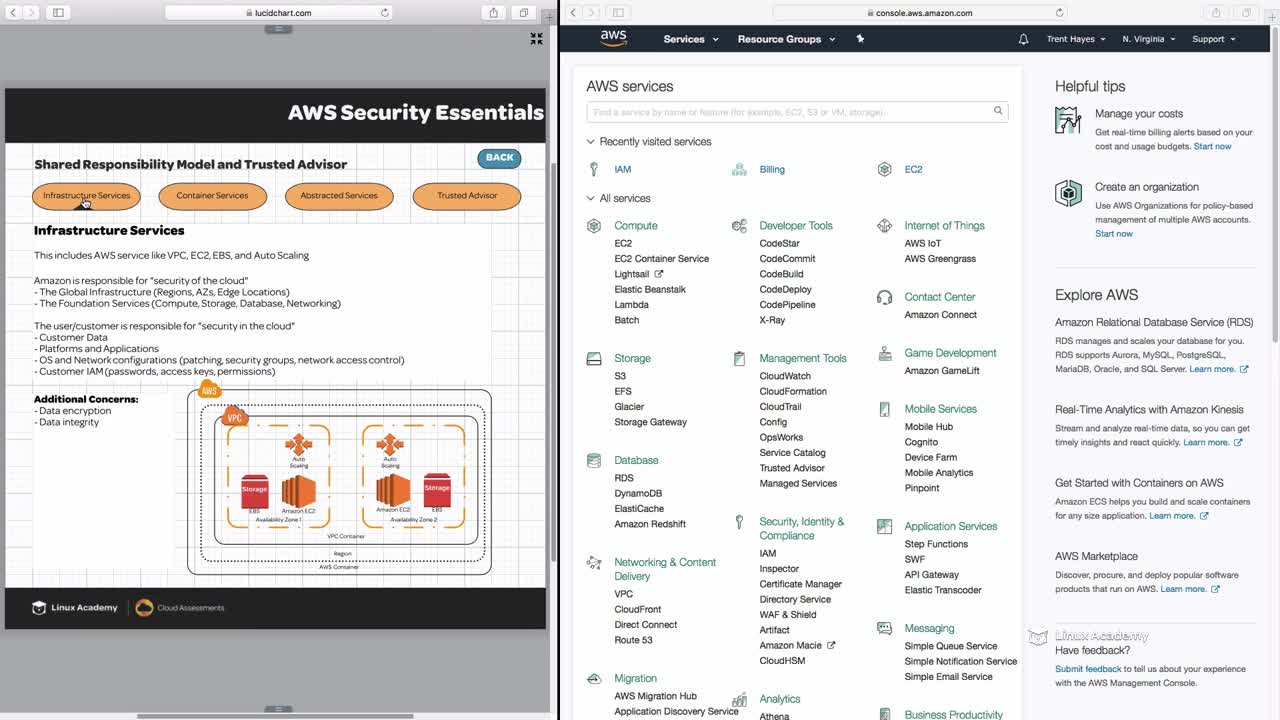Click the Security, Identity & Compliance icon
This screenshot has height=720, width=1280.
click(739, 522)
